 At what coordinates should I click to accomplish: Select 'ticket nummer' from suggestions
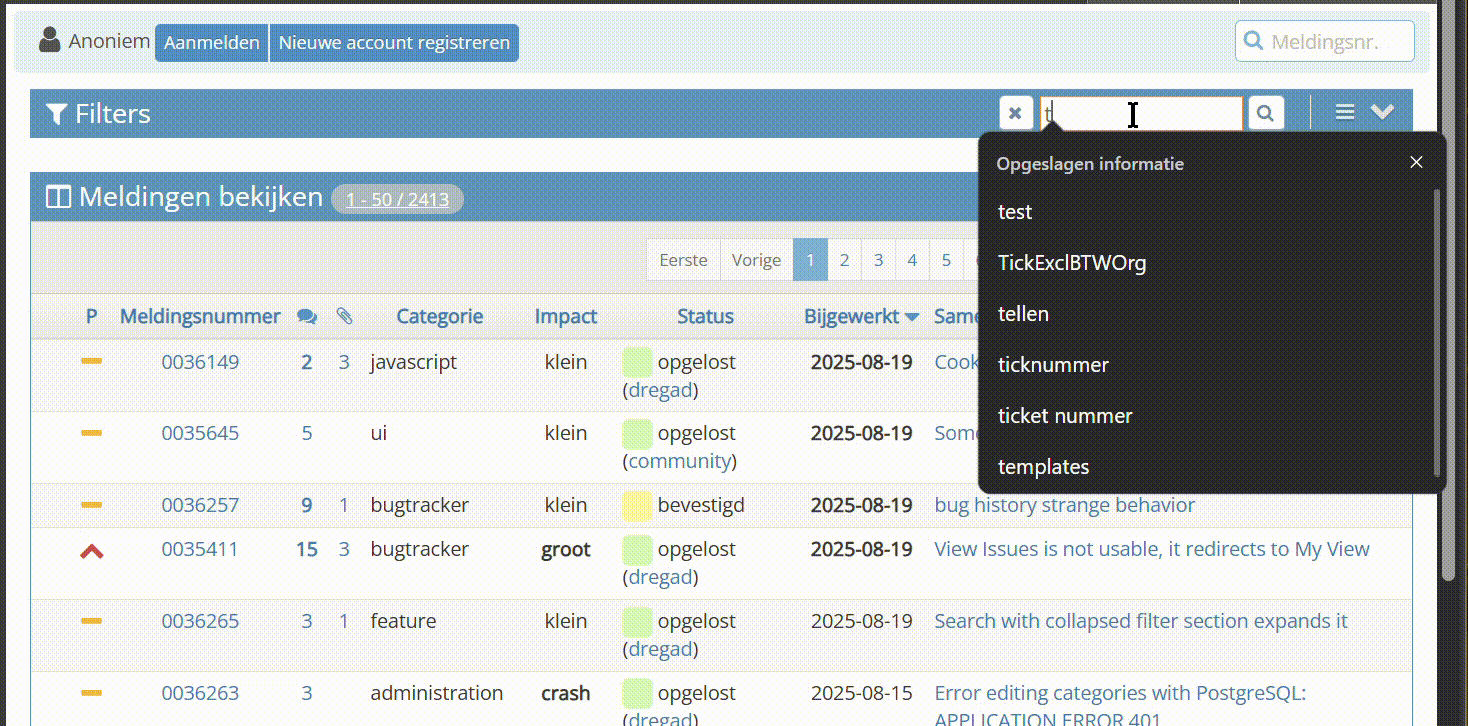(1065, 416)
